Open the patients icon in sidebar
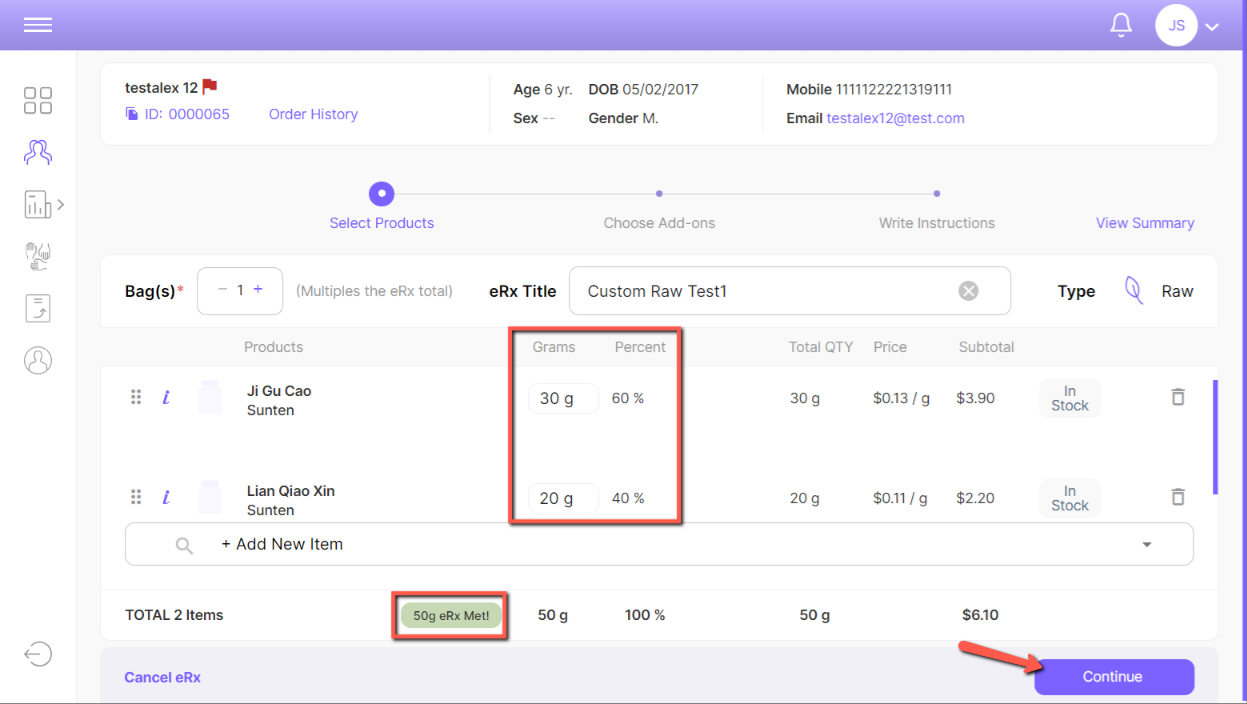The image size is (1247, 704). [38, 152]
